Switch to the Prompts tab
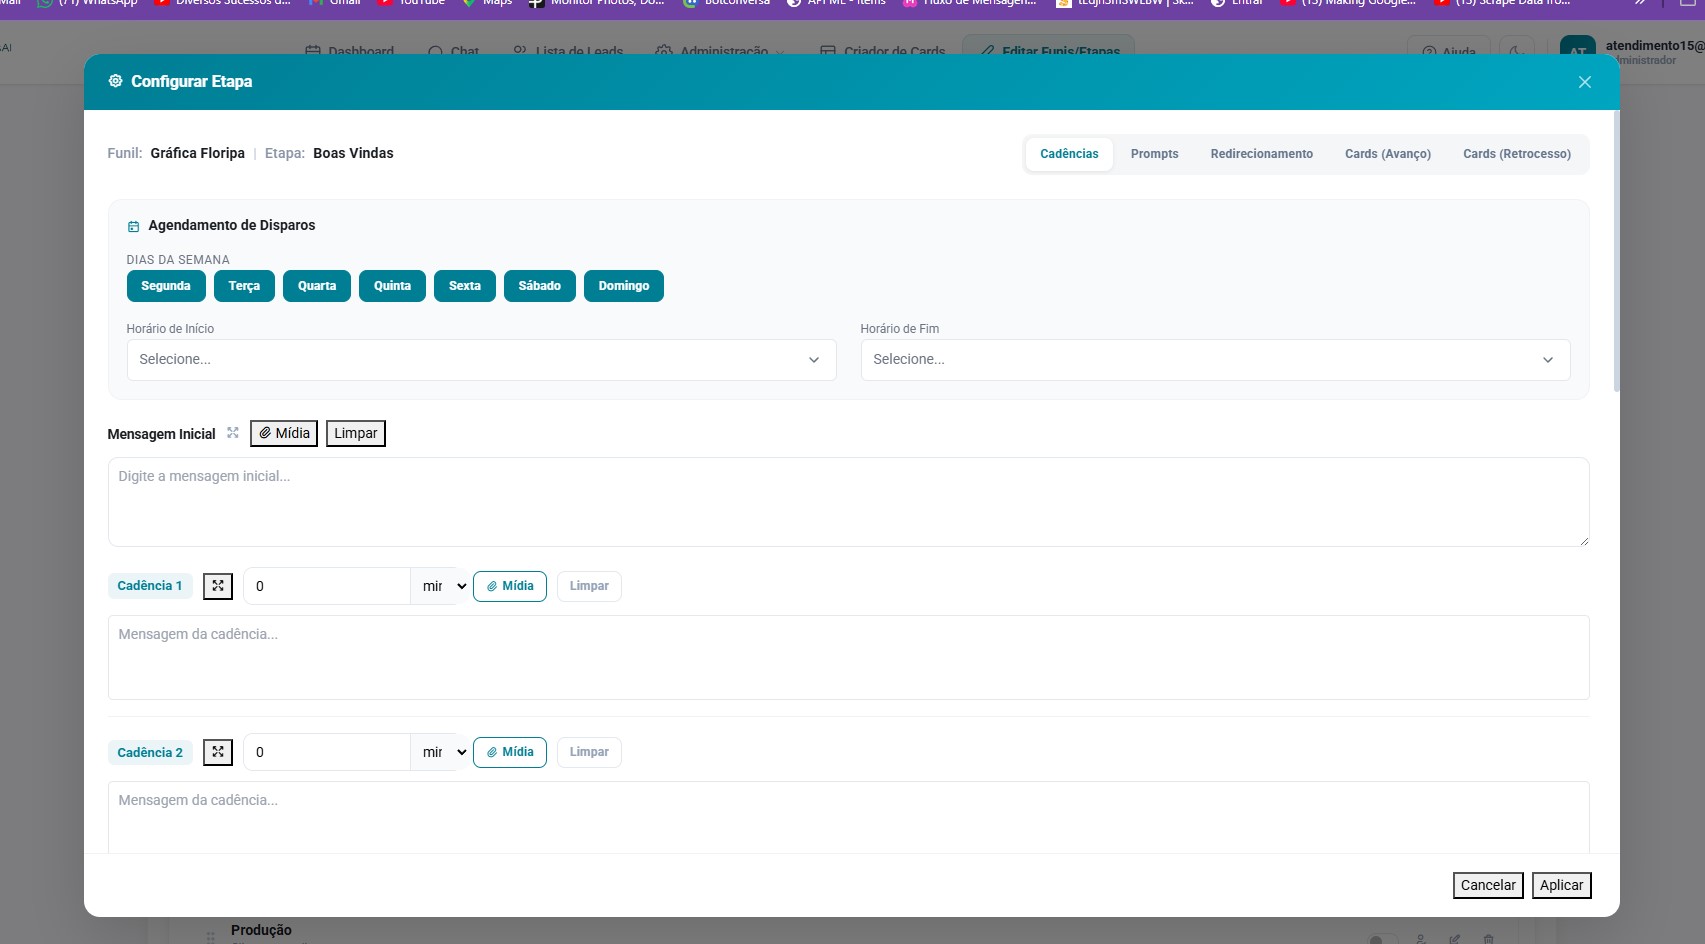This screenshot has width=1705, height=944. (x=1154, y=154)
